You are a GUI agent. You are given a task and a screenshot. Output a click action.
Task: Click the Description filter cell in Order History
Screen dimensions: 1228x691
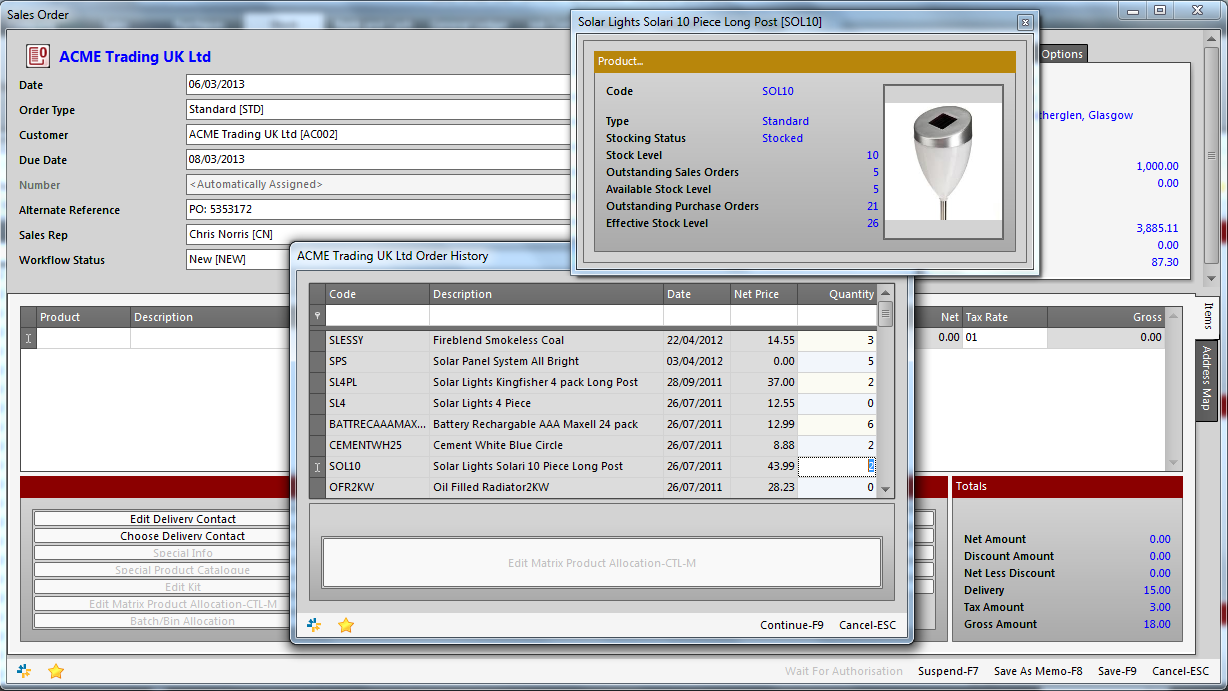tap(547, 315)
